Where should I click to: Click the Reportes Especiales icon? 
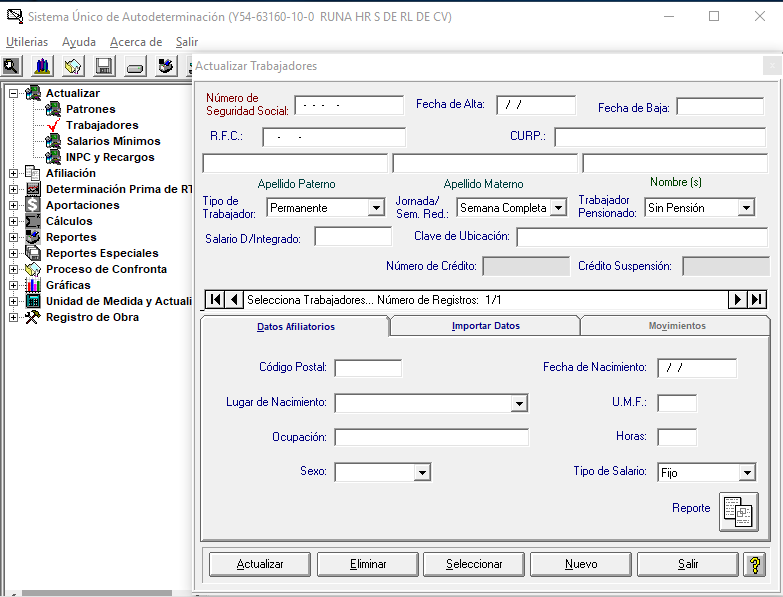point(32,253)
